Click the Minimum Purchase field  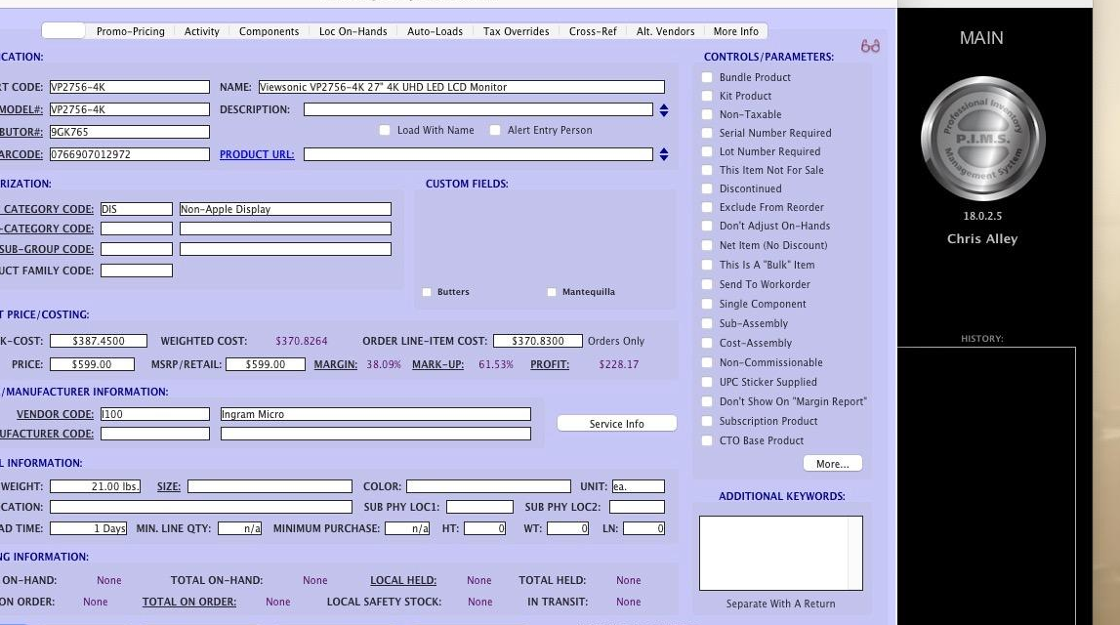(407, 529)
